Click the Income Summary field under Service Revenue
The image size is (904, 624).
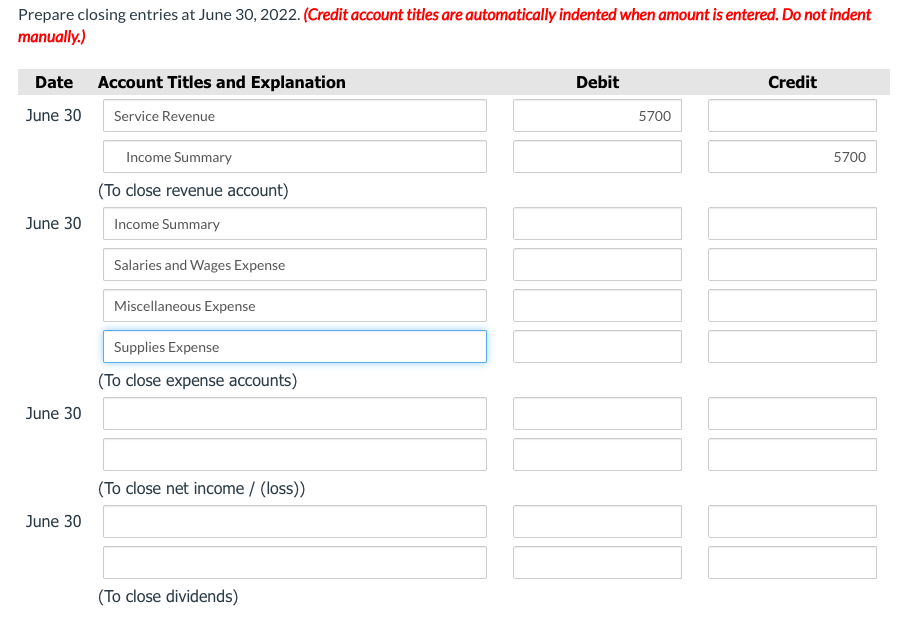tap(294, 156)
